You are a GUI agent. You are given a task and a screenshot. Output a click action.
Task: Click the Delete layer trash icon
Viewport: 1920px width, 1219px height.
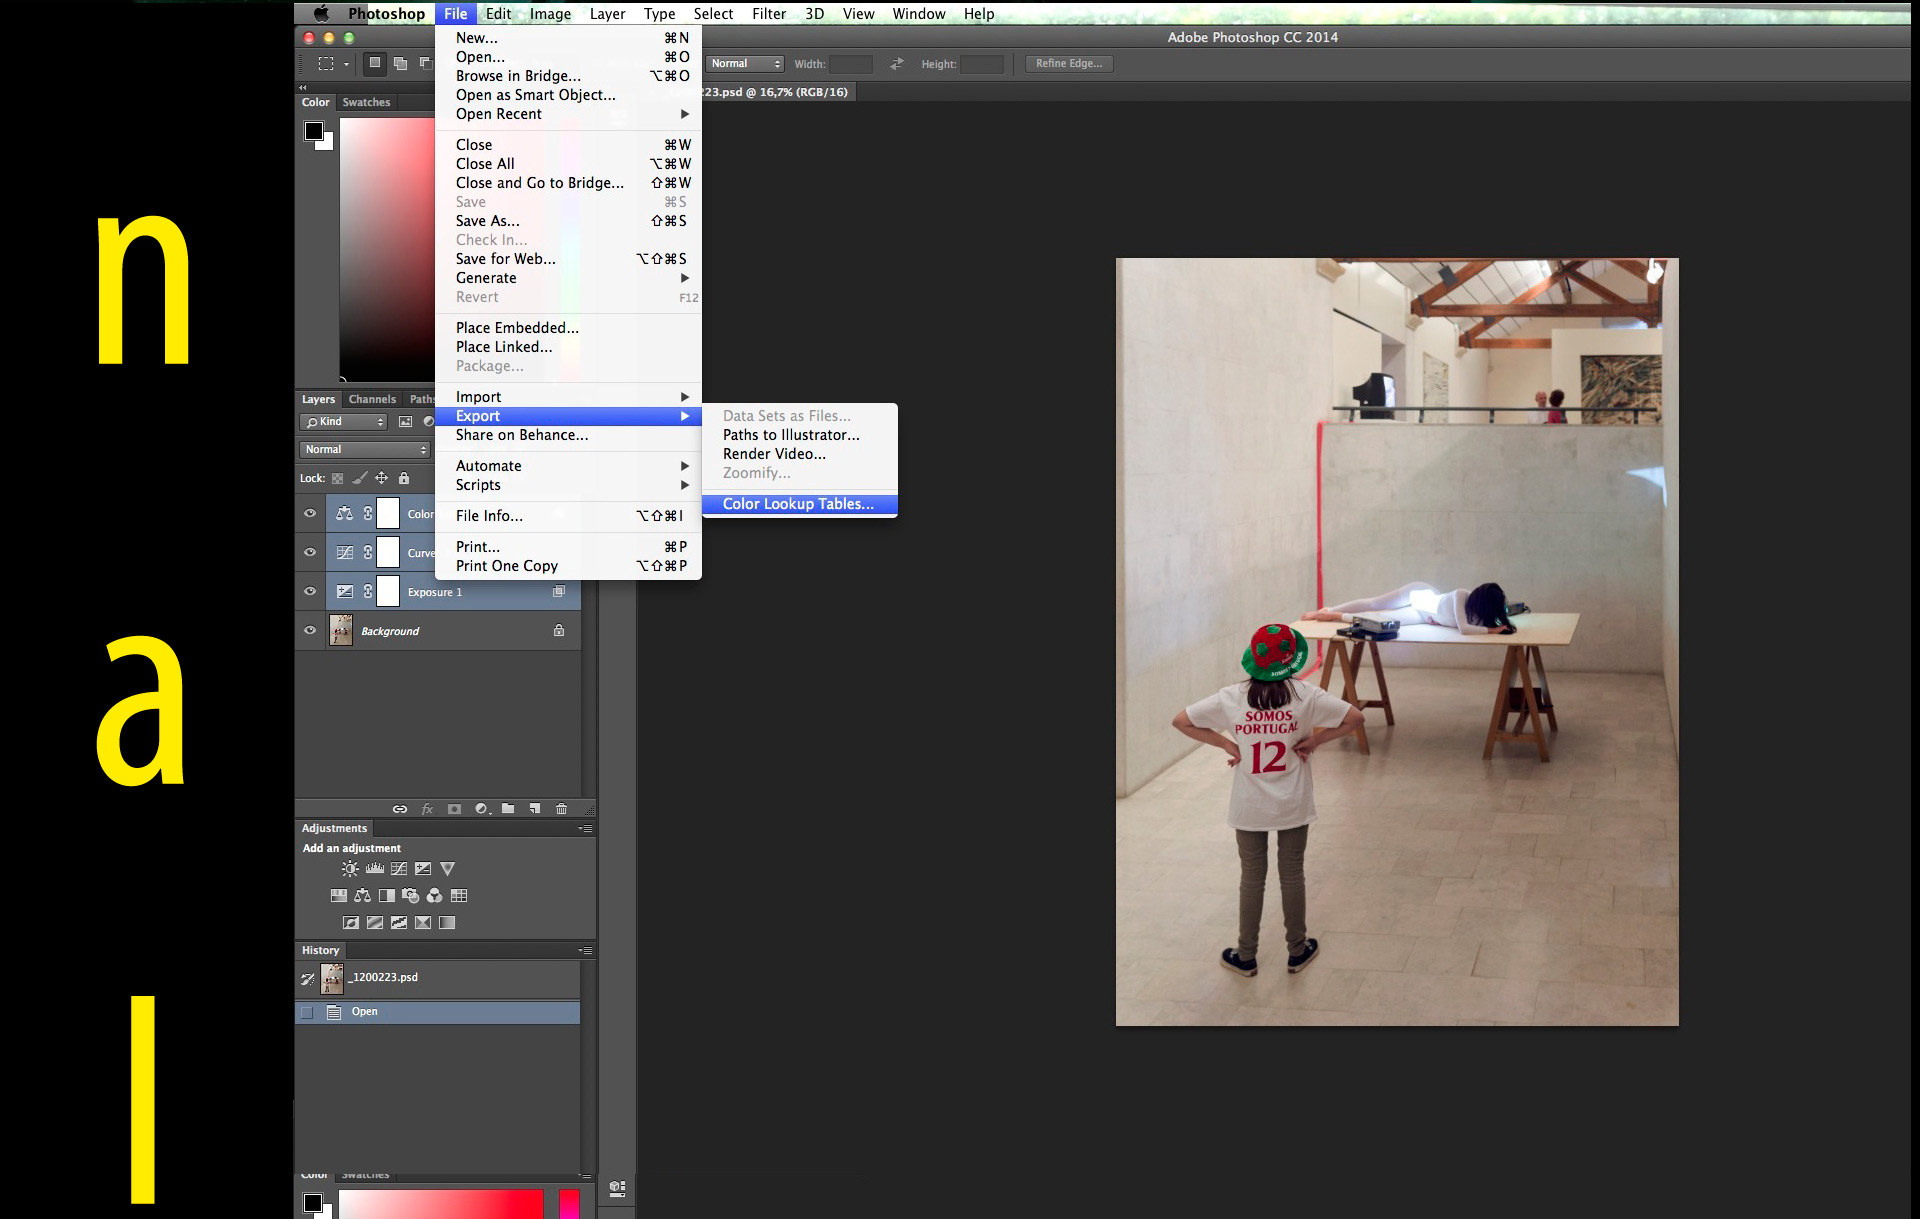pyautogui.click(x=562, y=809)
